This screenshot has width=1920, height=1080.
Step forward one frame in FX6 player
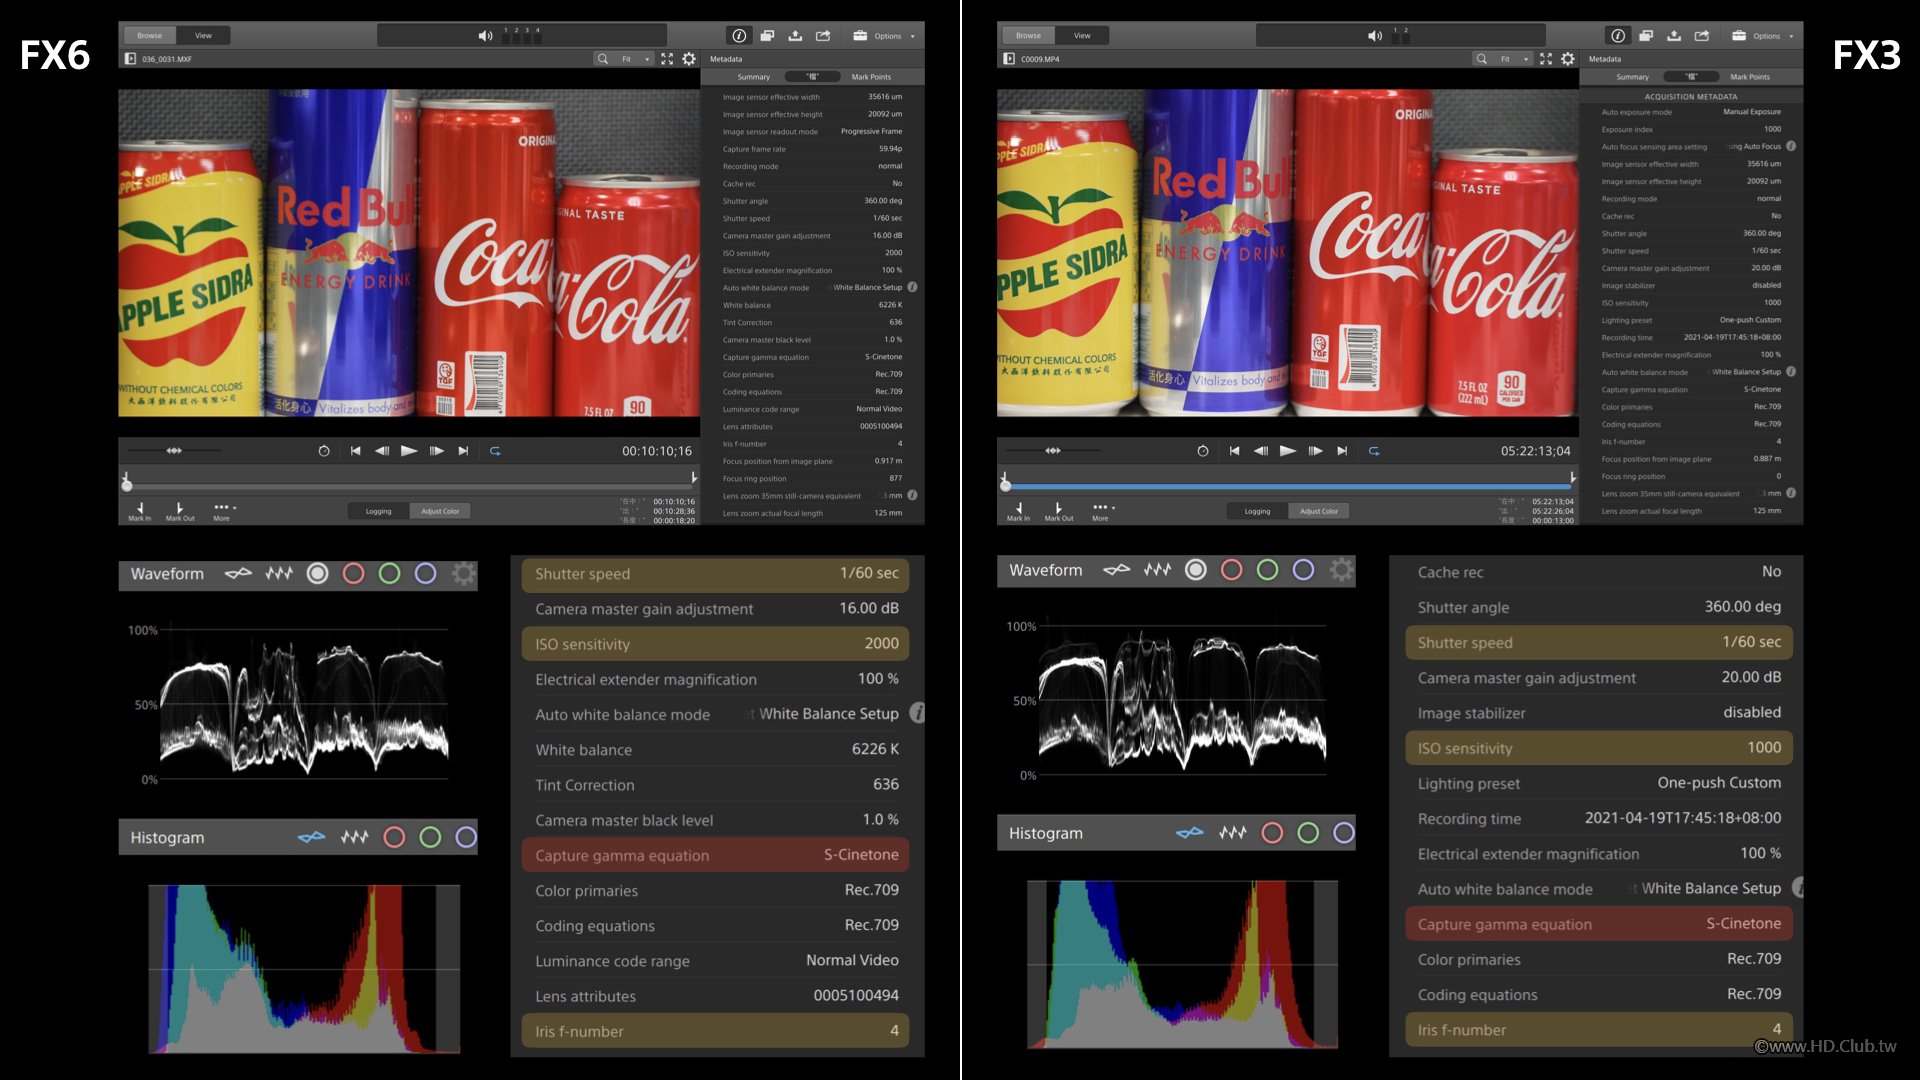[437, 451]
